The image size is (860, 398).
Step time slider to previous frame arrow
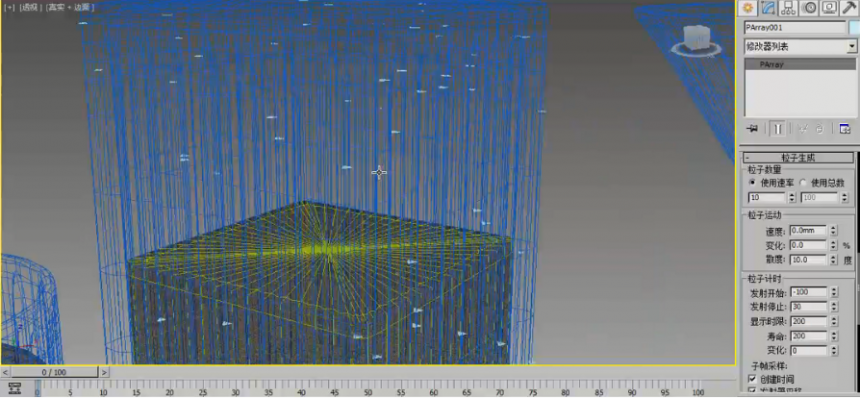click(5, 372)
